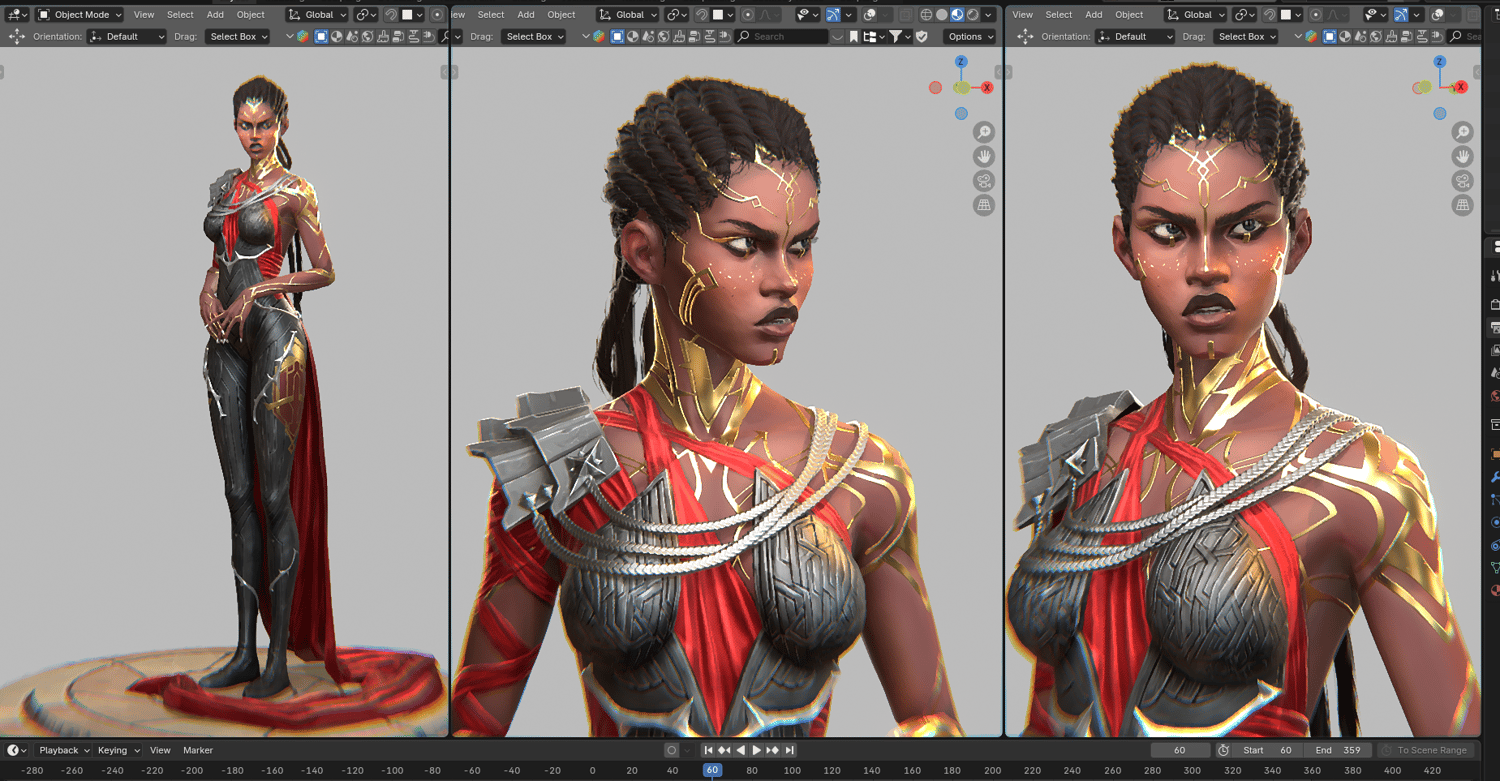
Task: Play the animation in reverse
Action: pos(740,750)
